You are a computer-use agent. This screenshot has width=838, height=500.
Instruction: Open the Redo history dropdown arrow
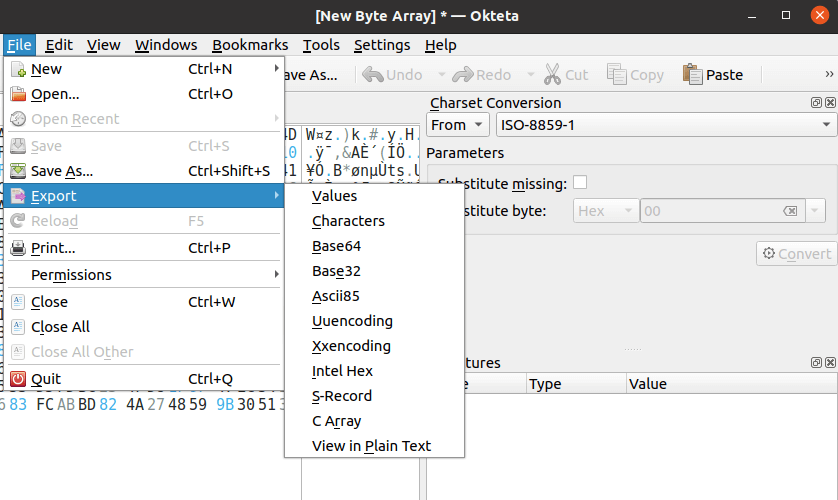pos(531,75)
